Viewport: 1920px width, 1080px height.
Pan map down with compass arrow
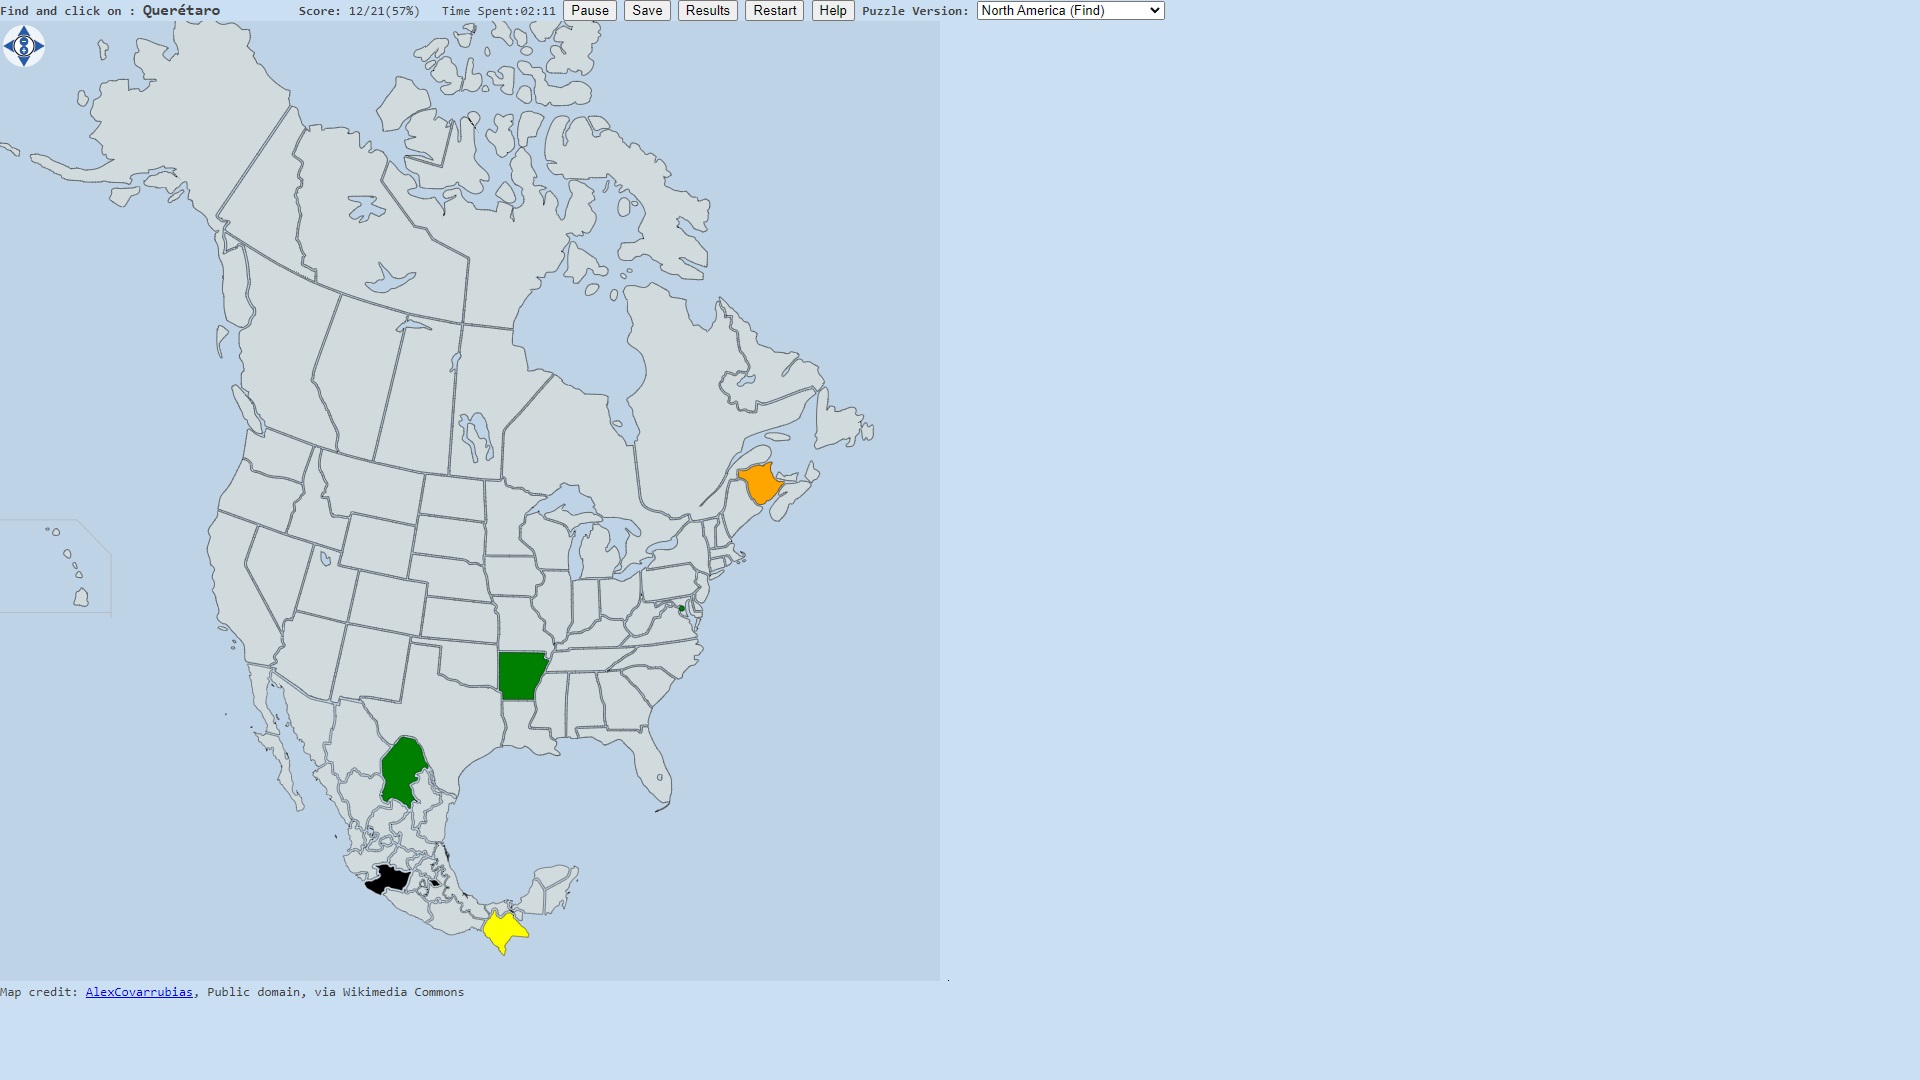point(24,60)
